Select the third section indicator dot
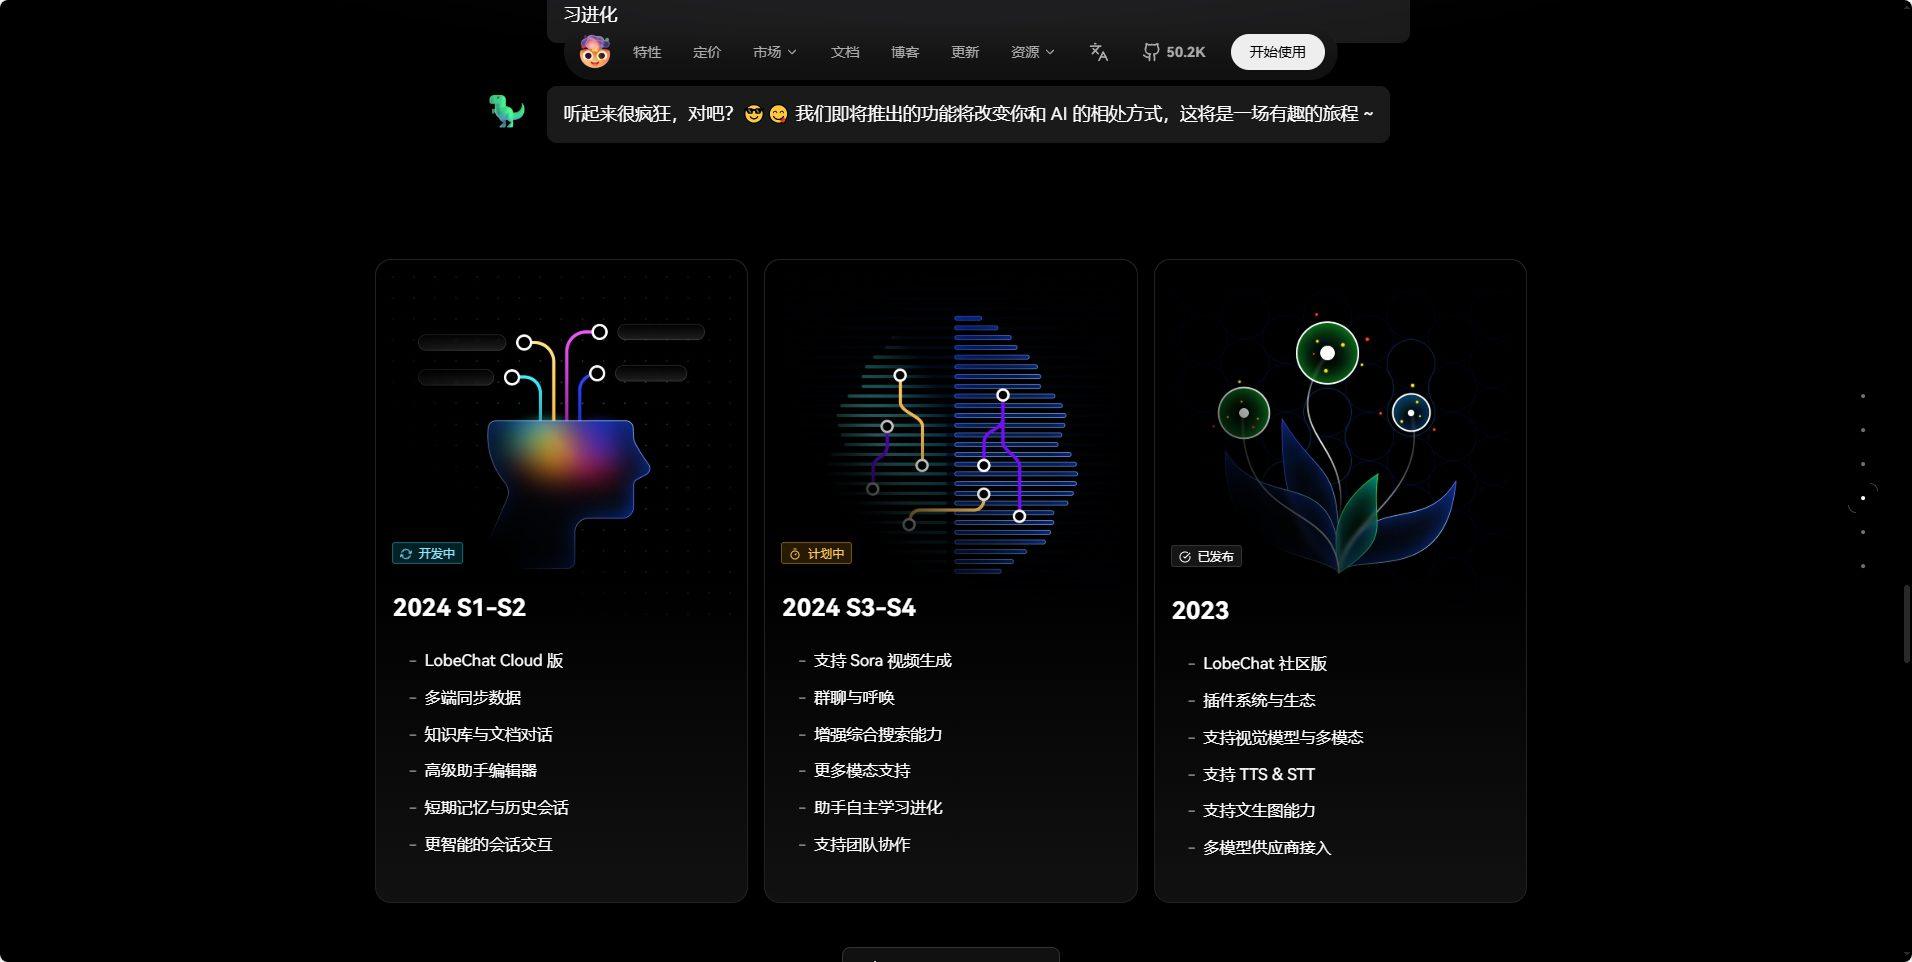This screenshot has width=1912, height=962. pyautogui.click(x=1863, y=464)
